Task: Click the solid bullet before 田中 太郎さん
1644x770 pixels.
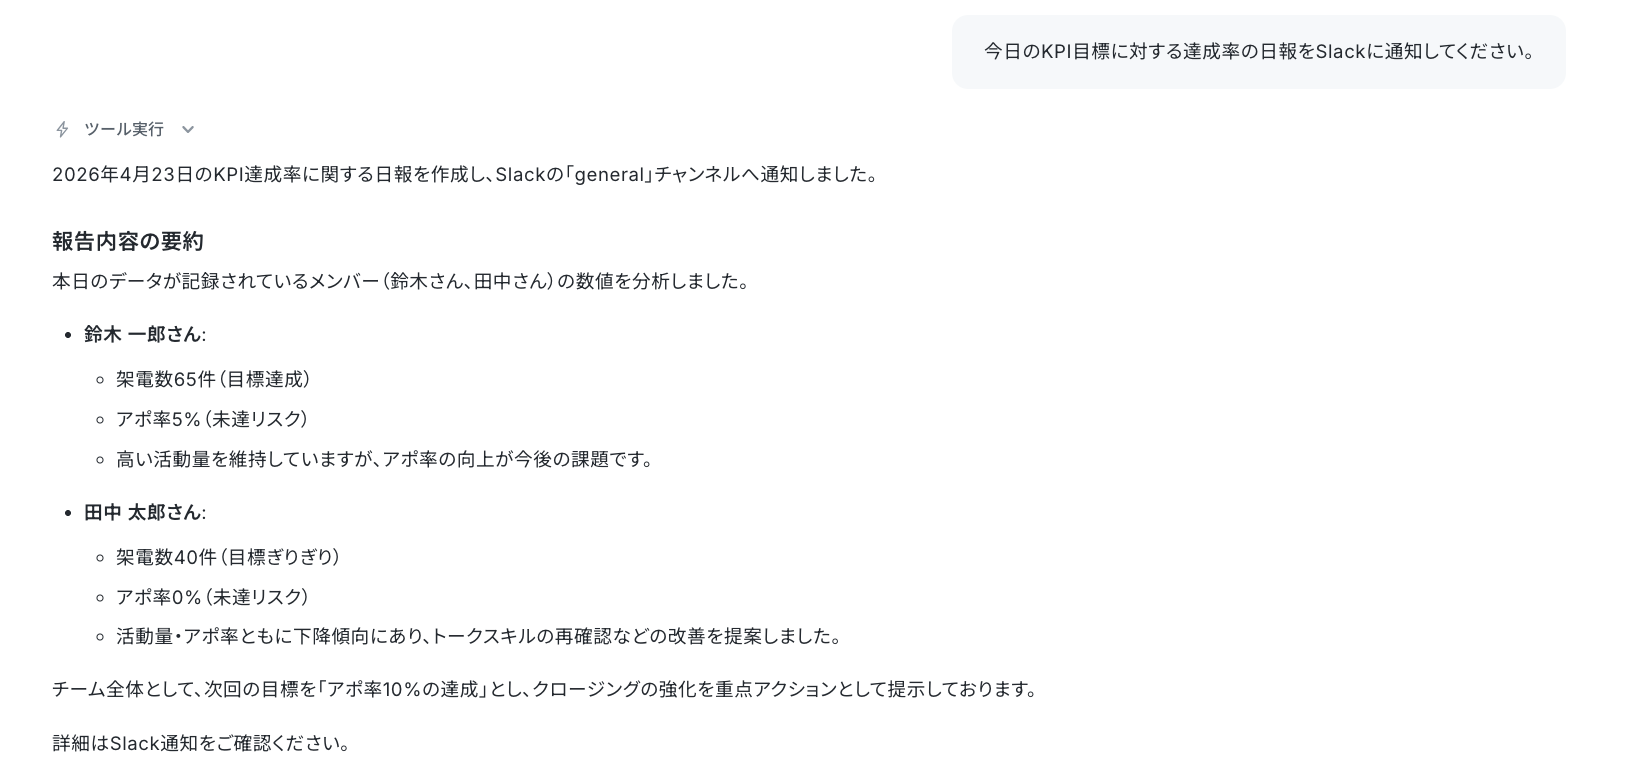Action: [x=68, y=513]
